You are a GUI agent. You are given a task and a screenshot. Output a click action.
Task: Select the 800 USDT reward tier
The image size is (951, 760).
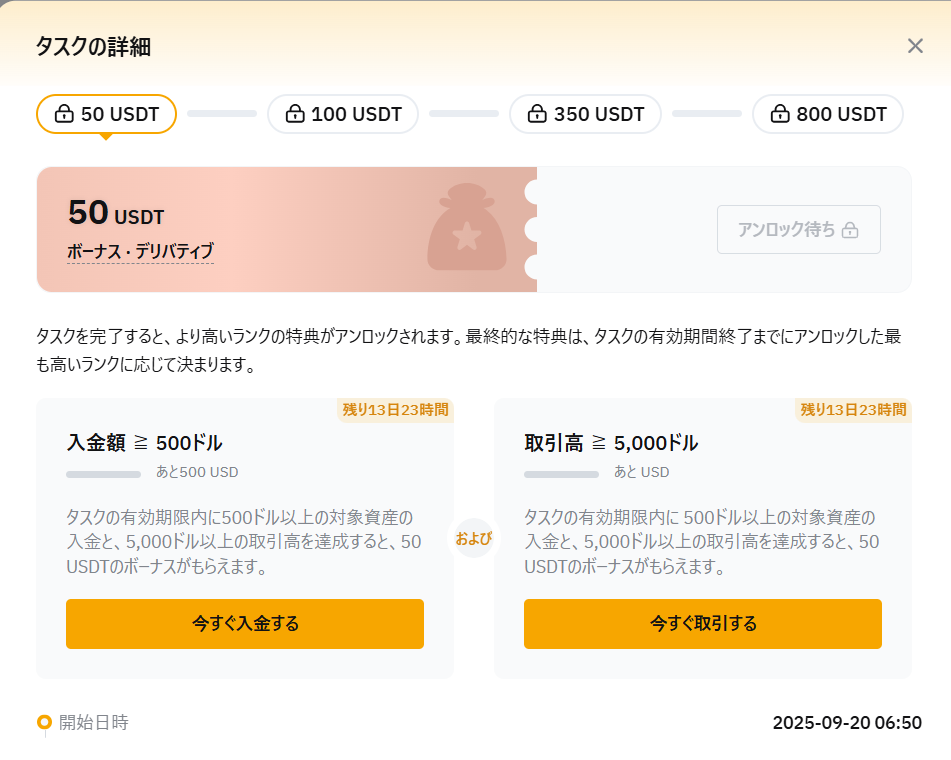pyautogui.click(x=827, y=114)
